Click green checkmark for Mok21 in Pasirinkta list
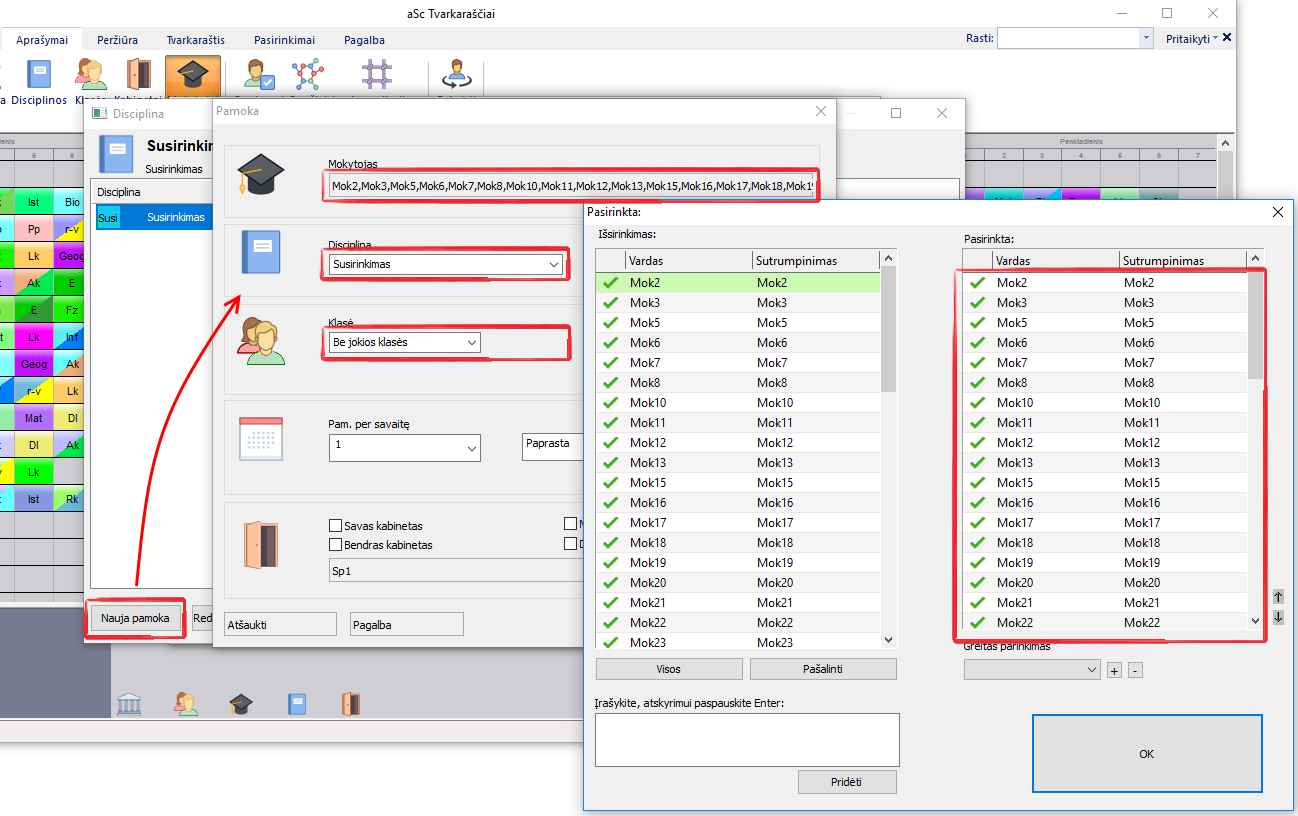The height and width of the screenshot is (816, 1298). (978, 603)
